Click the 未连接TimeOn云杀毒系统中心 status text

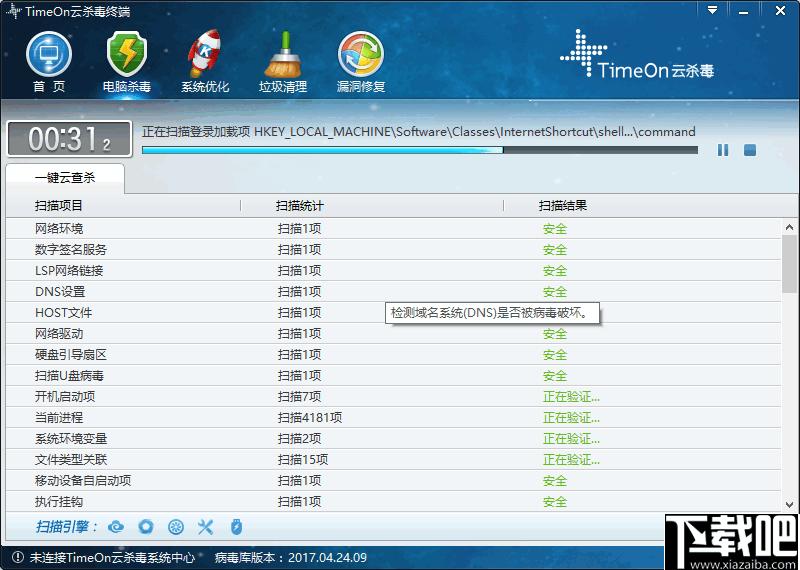(x=112, y=557)
